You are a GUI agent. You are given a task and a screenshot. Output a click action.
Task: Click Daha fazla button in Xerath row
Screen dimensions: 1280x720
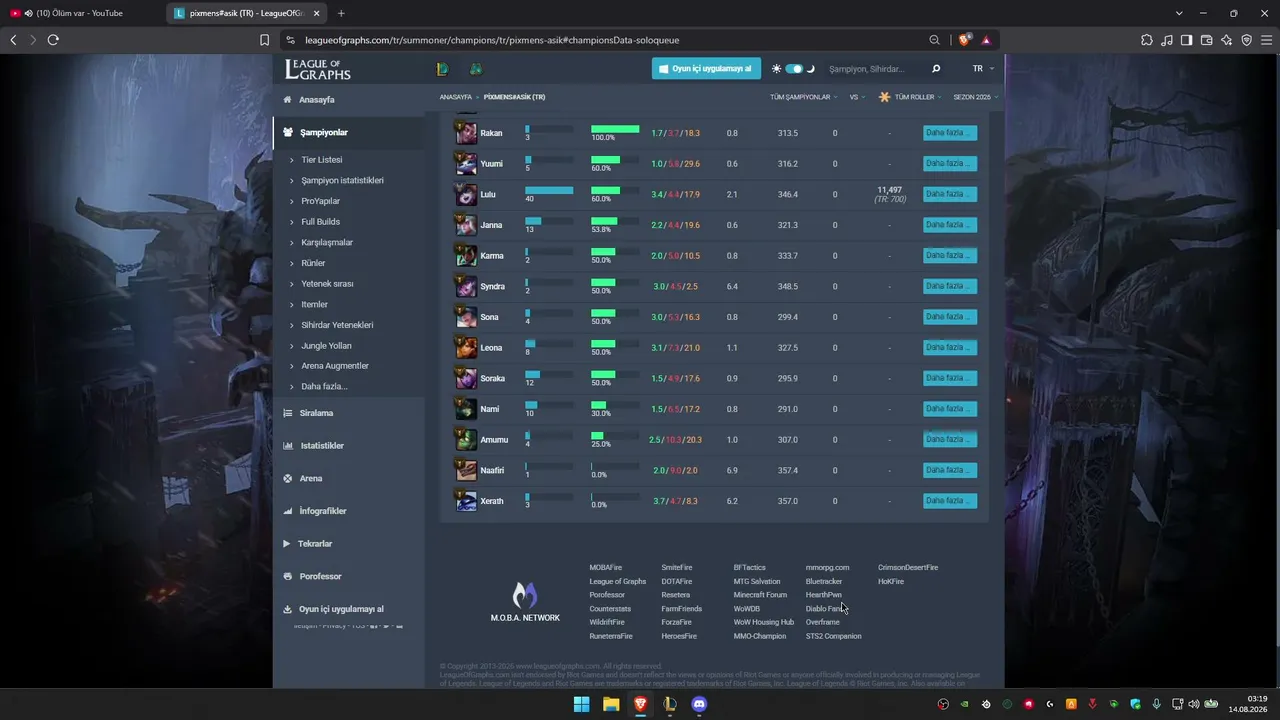point(949,501)
